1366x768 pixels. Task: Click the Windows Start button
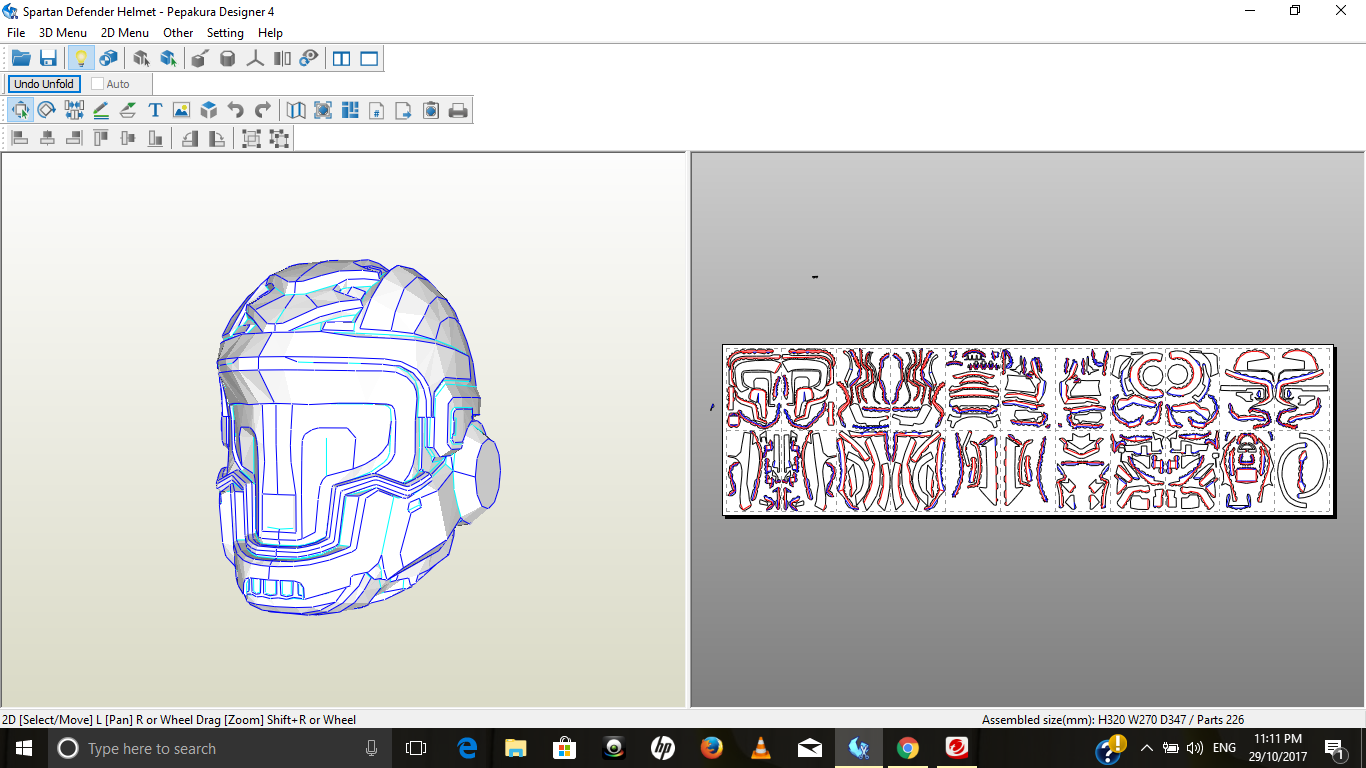(x=23, y=748)
